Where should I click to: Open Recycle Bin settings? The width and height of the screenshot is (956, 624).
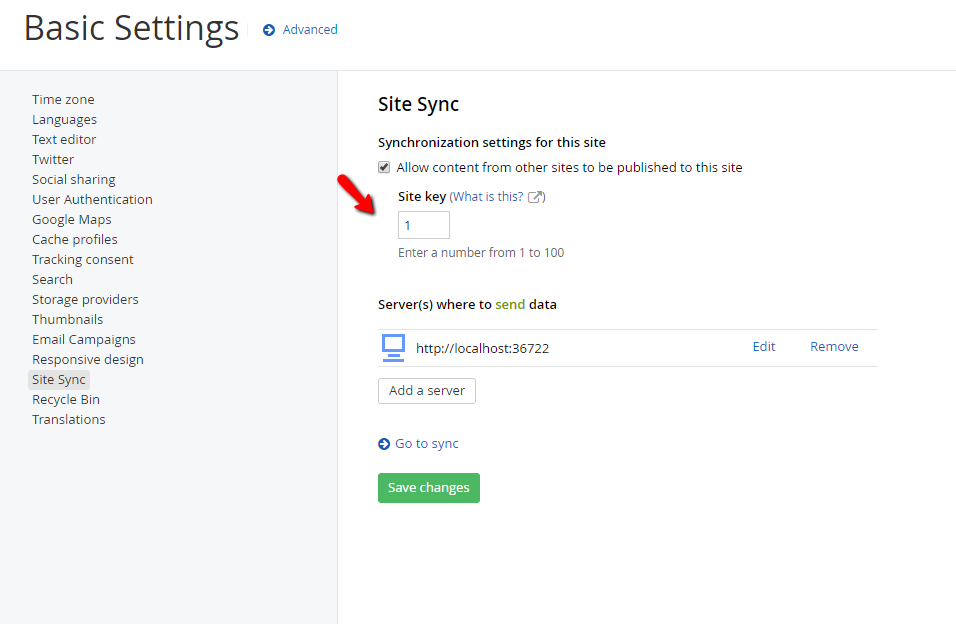66,400
